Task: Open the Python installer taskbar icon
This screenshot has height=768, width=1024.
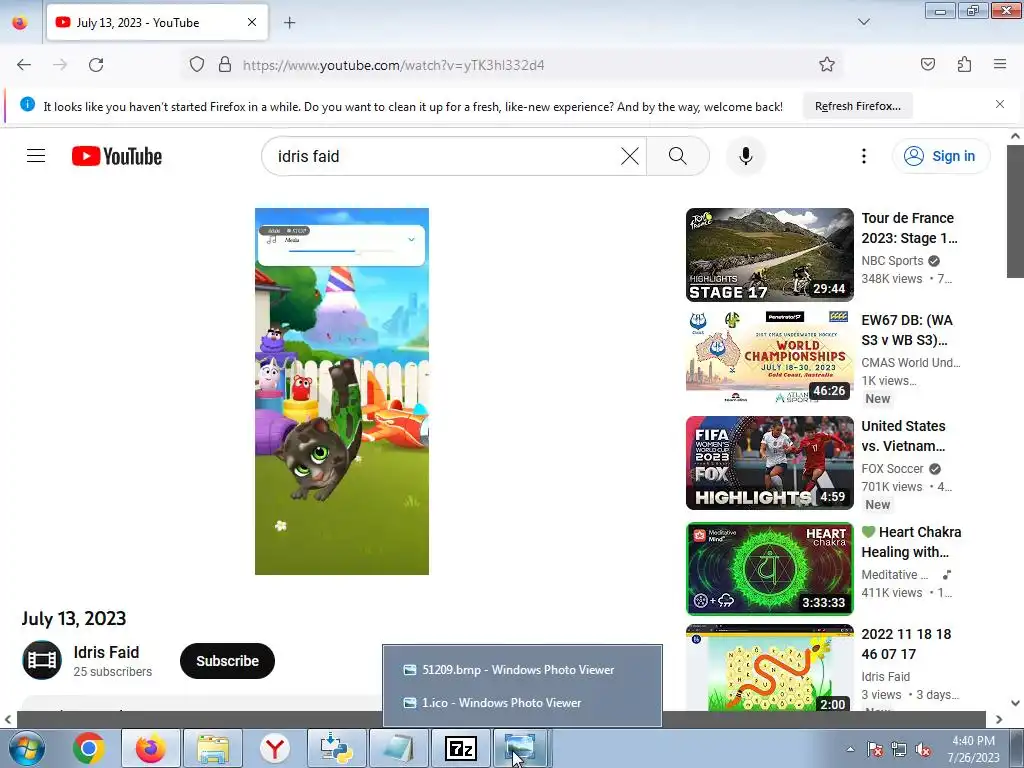Action: (336, 748)
